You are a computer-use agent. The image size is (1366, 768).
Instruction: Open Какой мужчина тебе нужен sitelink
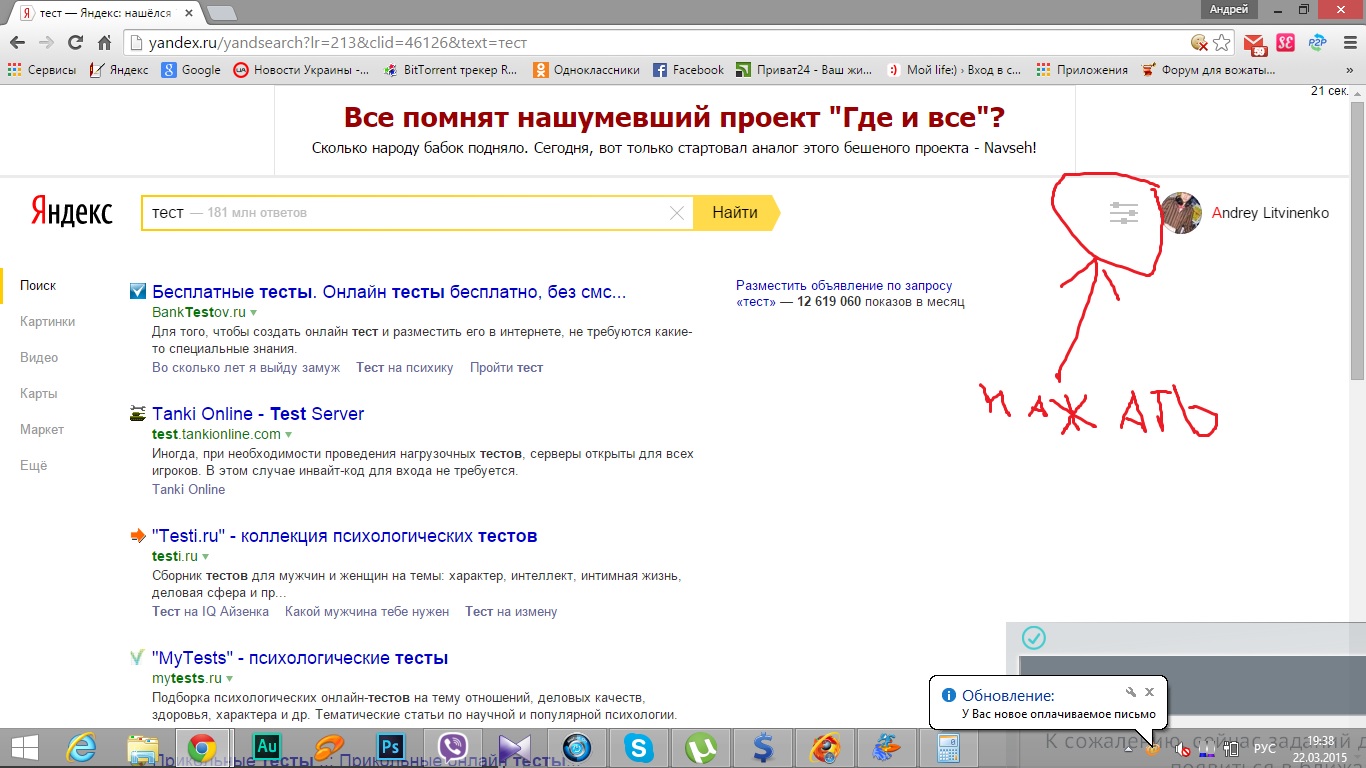(x=367, y=612)
